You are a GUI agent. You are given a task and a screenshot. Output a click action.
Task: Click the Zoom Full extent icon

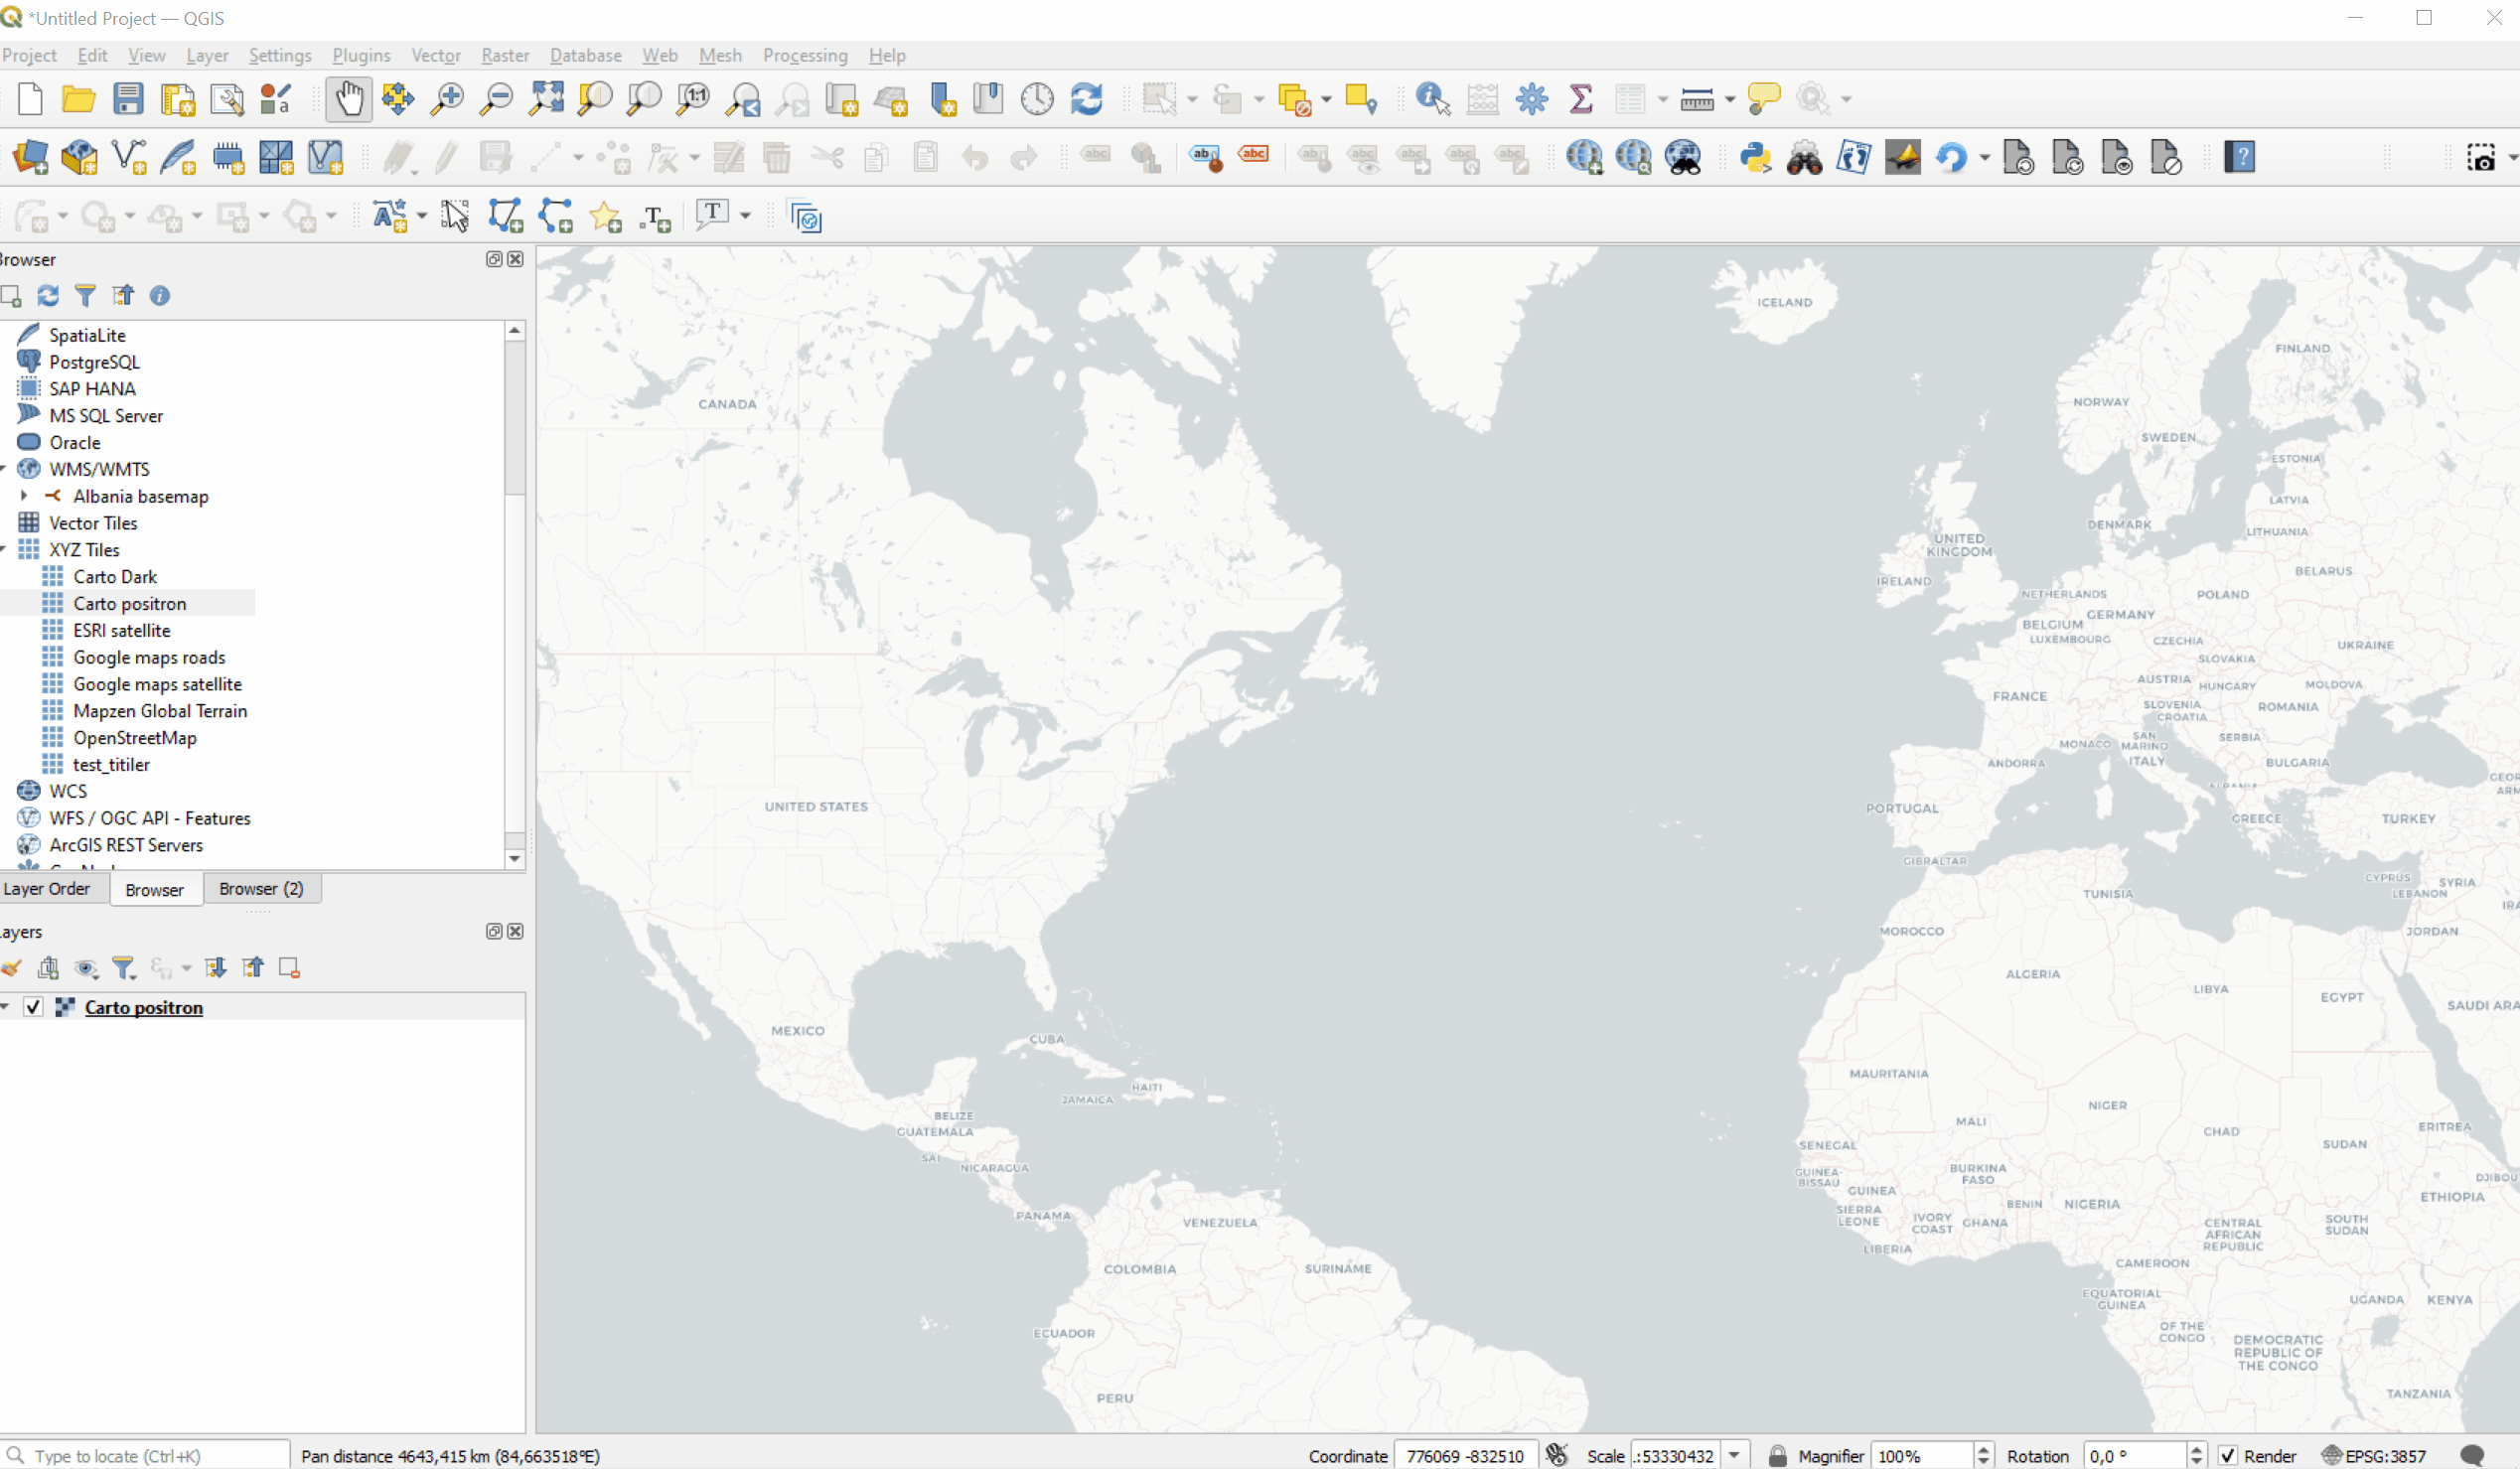[546, 99]
